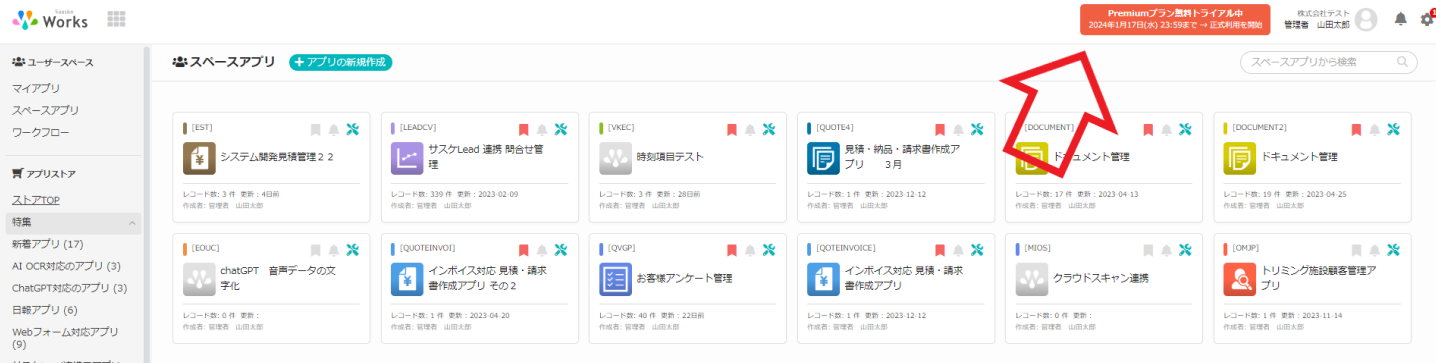Image resolution: width=1436 pixels, height=363 pixels.
Task: Open settings wrench for OMJP app
Action: pyautogui.click(x=1393, y=249)
